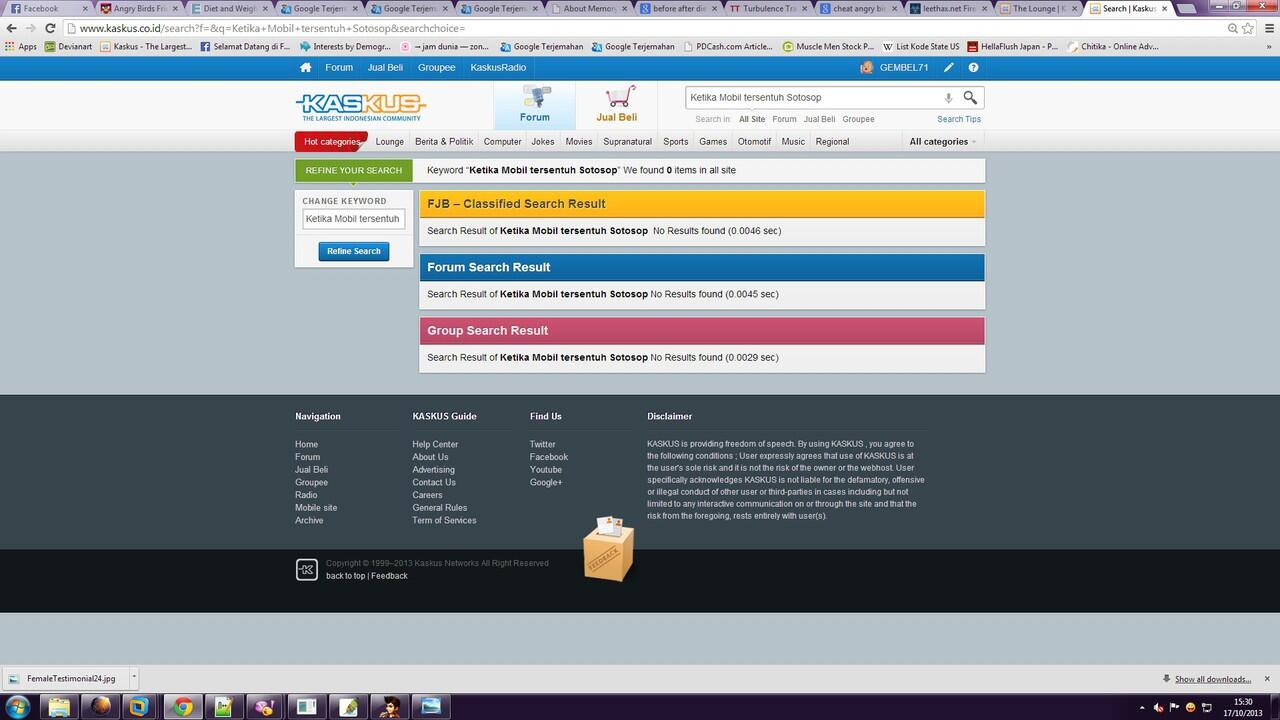The height and width of the screenshot is (720, 1280).
Task: Click the Mobile site footer link
Action: [x=316, y=507]
